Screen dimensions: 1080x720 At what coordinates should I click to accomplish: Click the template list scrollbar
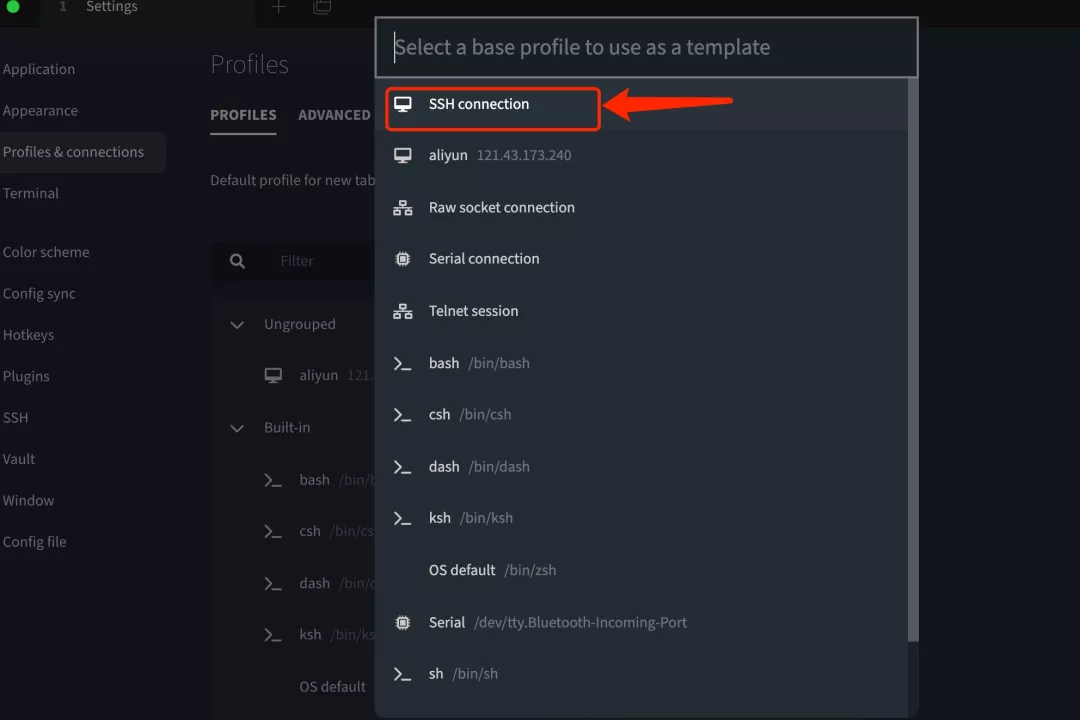913,360
